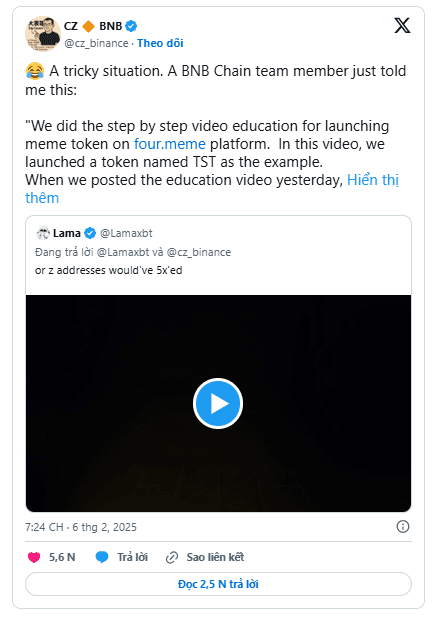Open the tweet timestamp 7:24 CH
The image size is (439, 625).
(44, 527)
